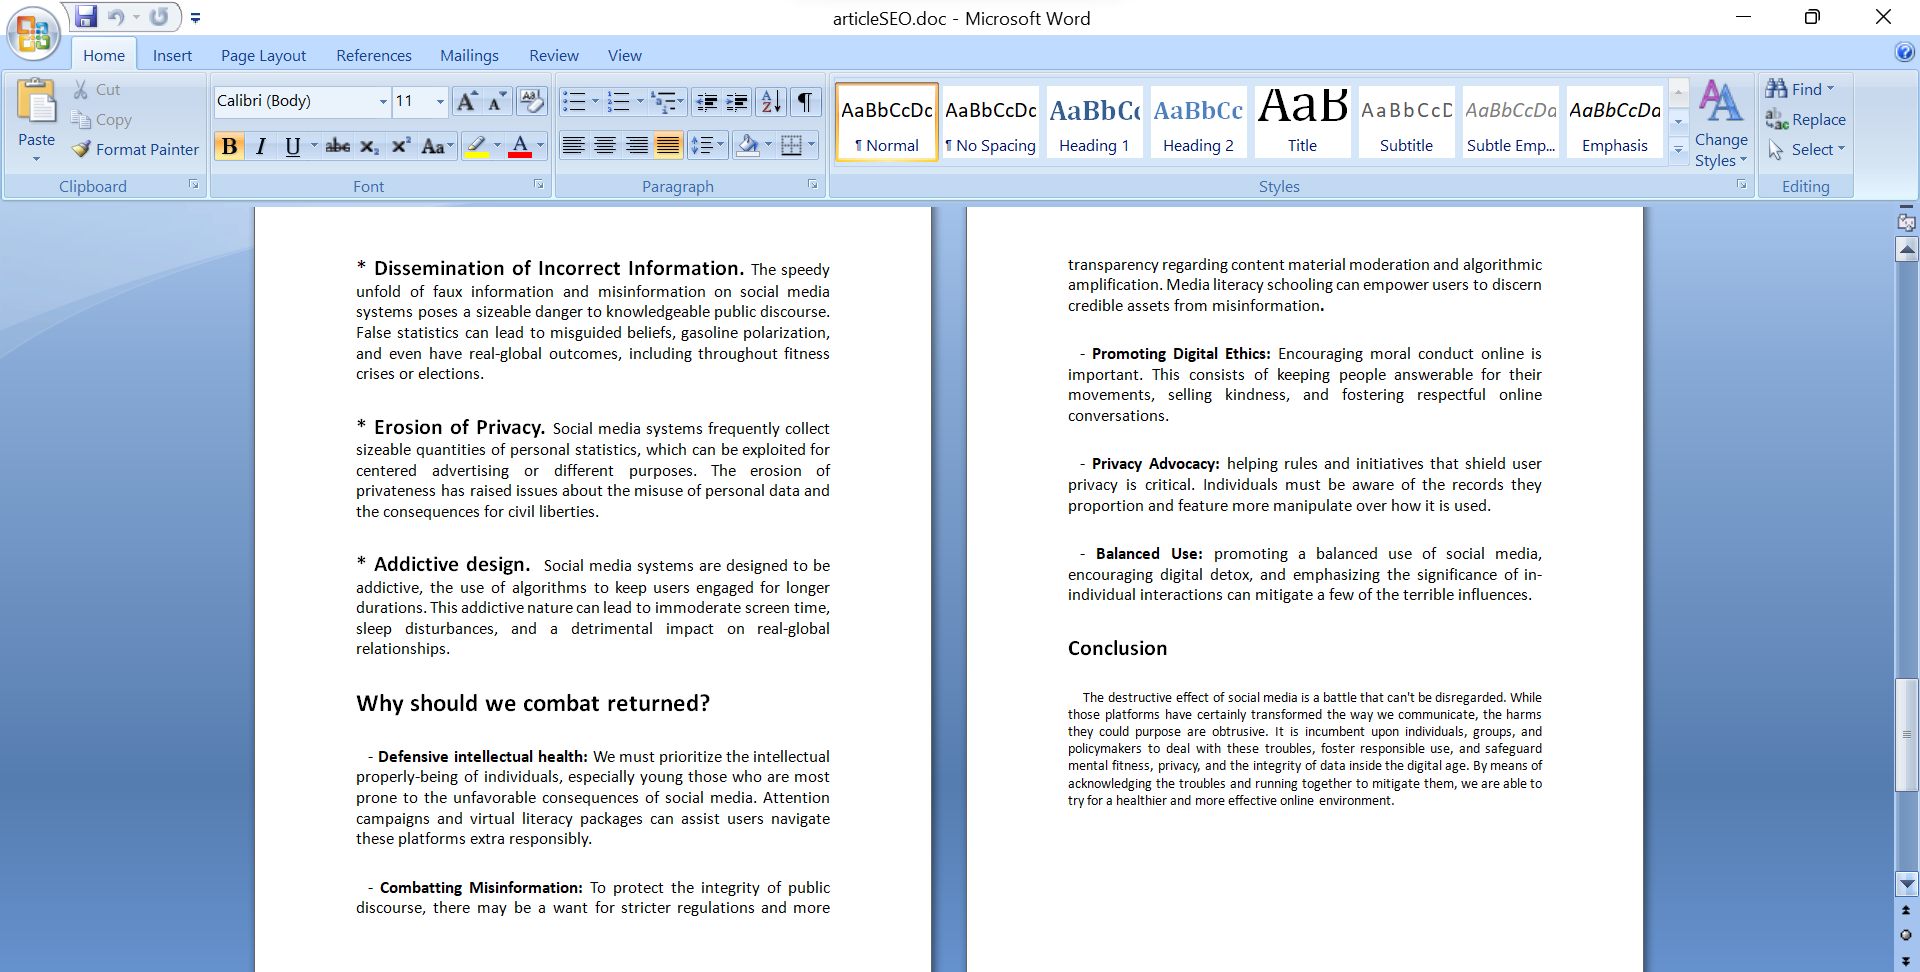Screen dimensions: 1920x972
Task: Click the Paste clipboard icon
Action: coord(36,102)
